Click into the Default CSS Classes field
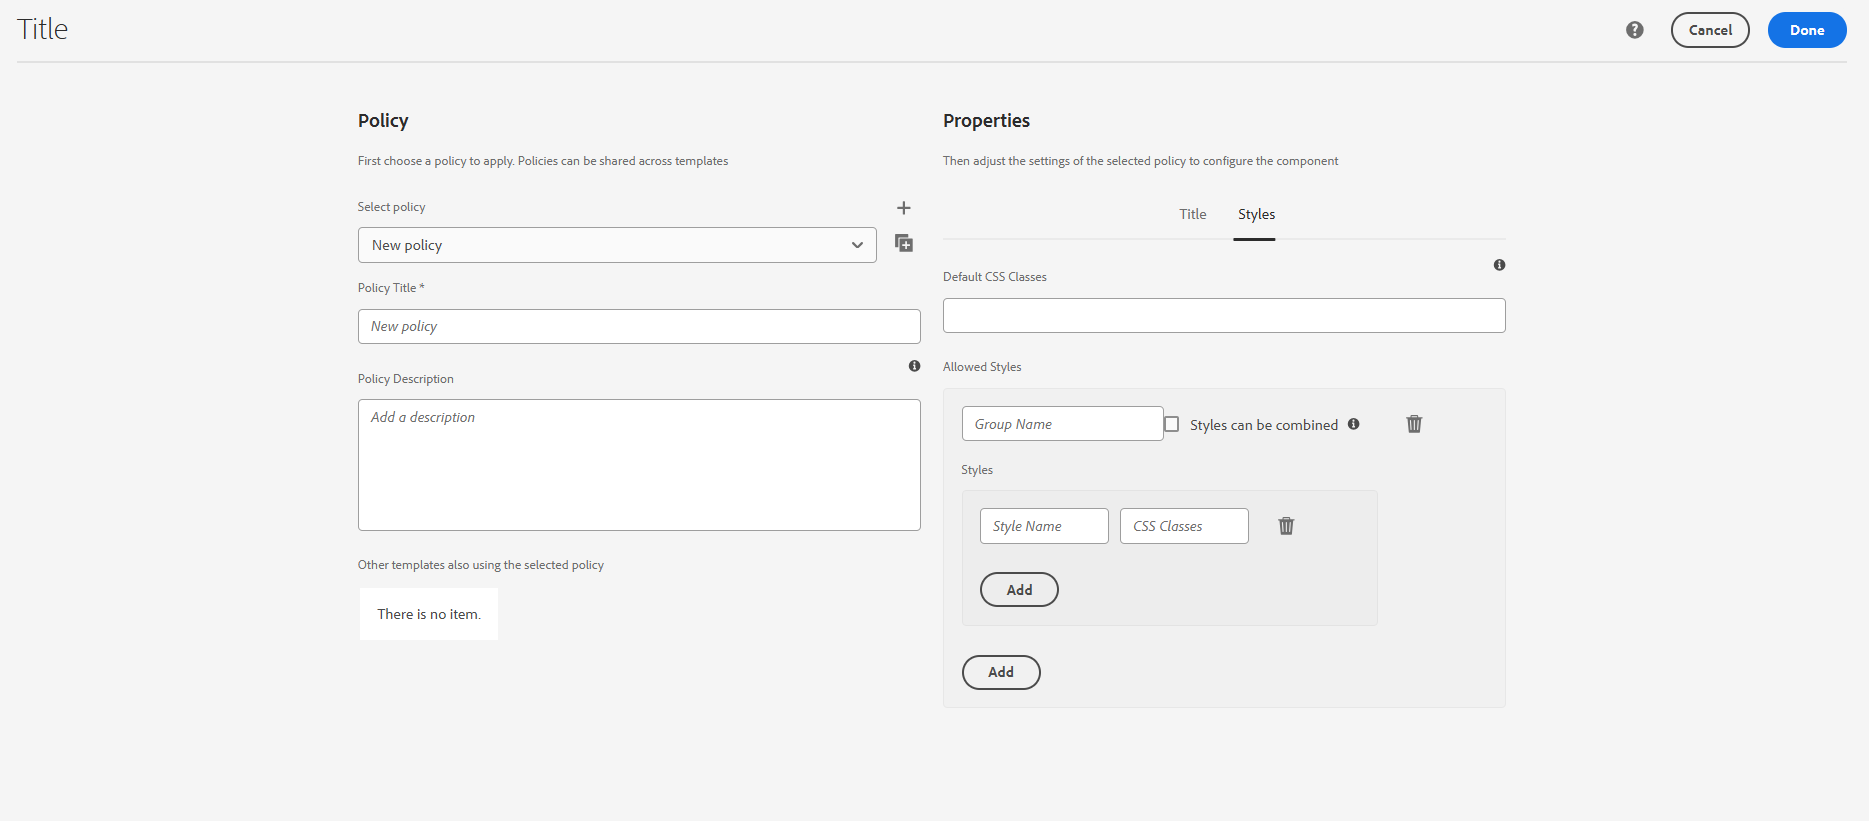The width and height of the screenshot is (1869, 821). point(1223,316)
